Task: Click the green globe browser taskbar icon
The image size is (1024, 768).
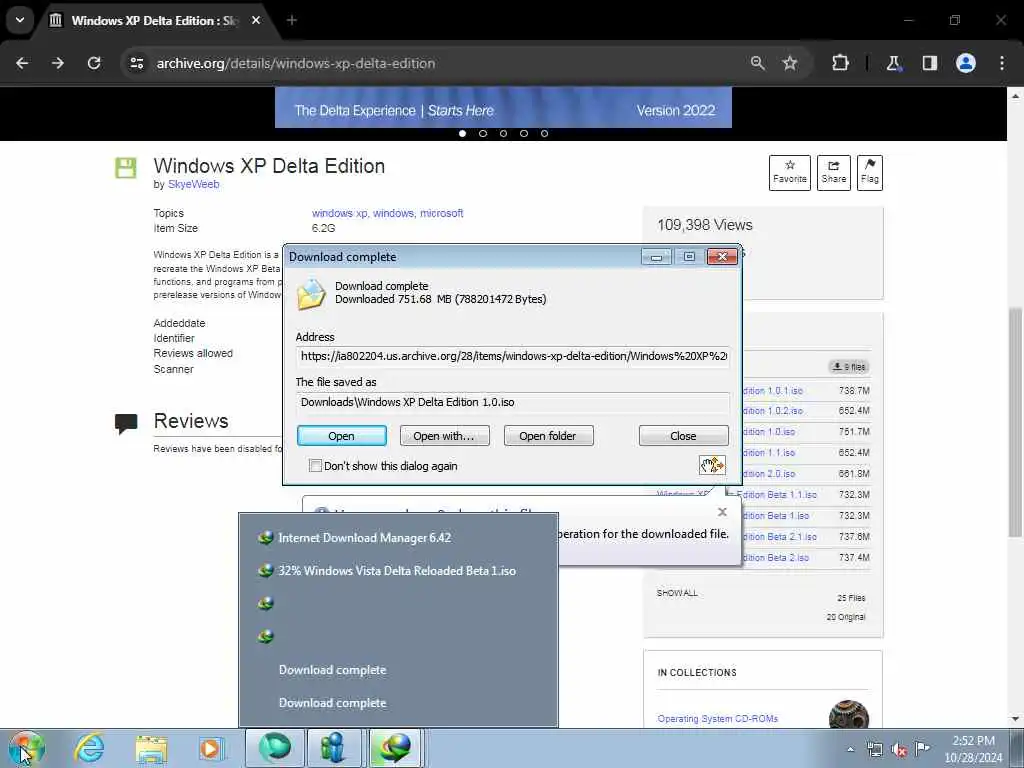Action: [x=275, y=748]
